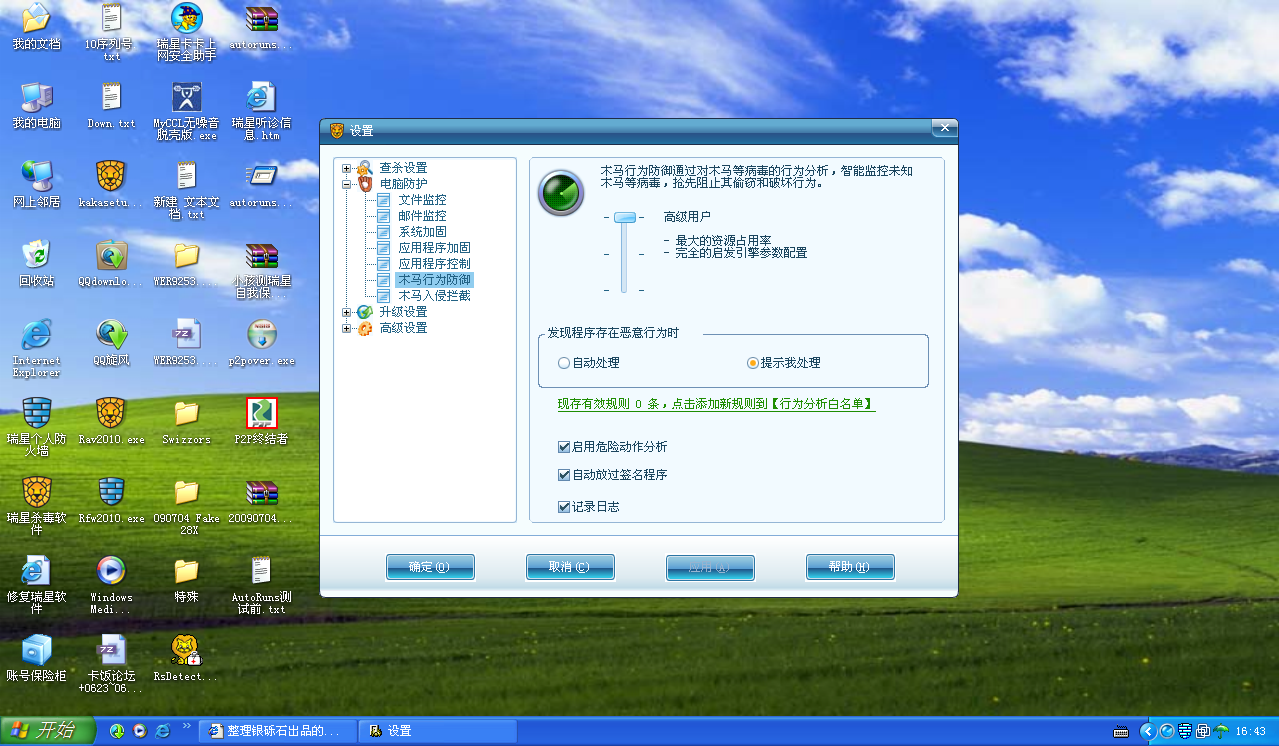Expand the 查杀设置 tree node

click(x=347, y=168)
